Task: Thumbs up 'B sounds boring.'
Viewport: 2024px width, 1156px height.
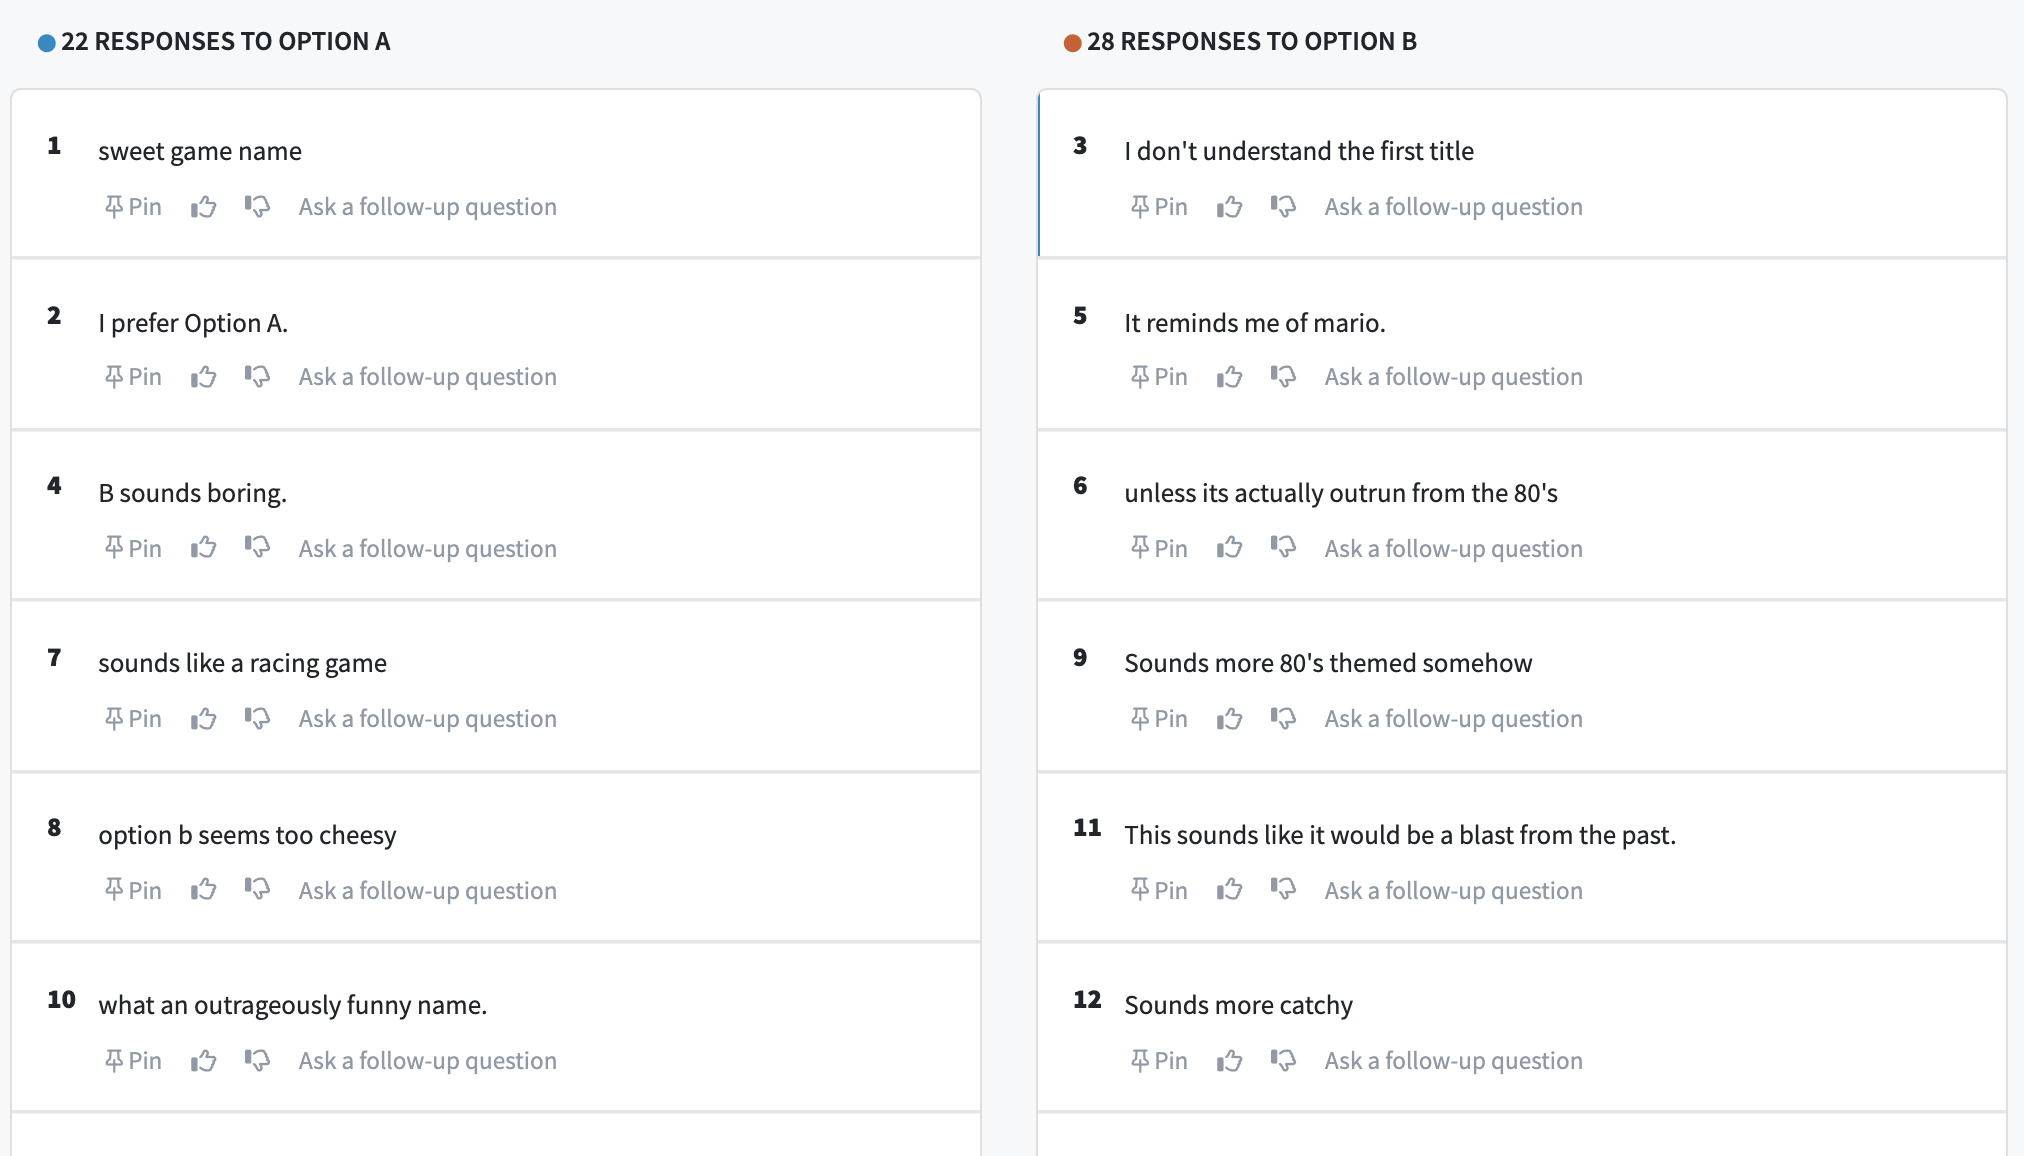Action: point(204,549)
